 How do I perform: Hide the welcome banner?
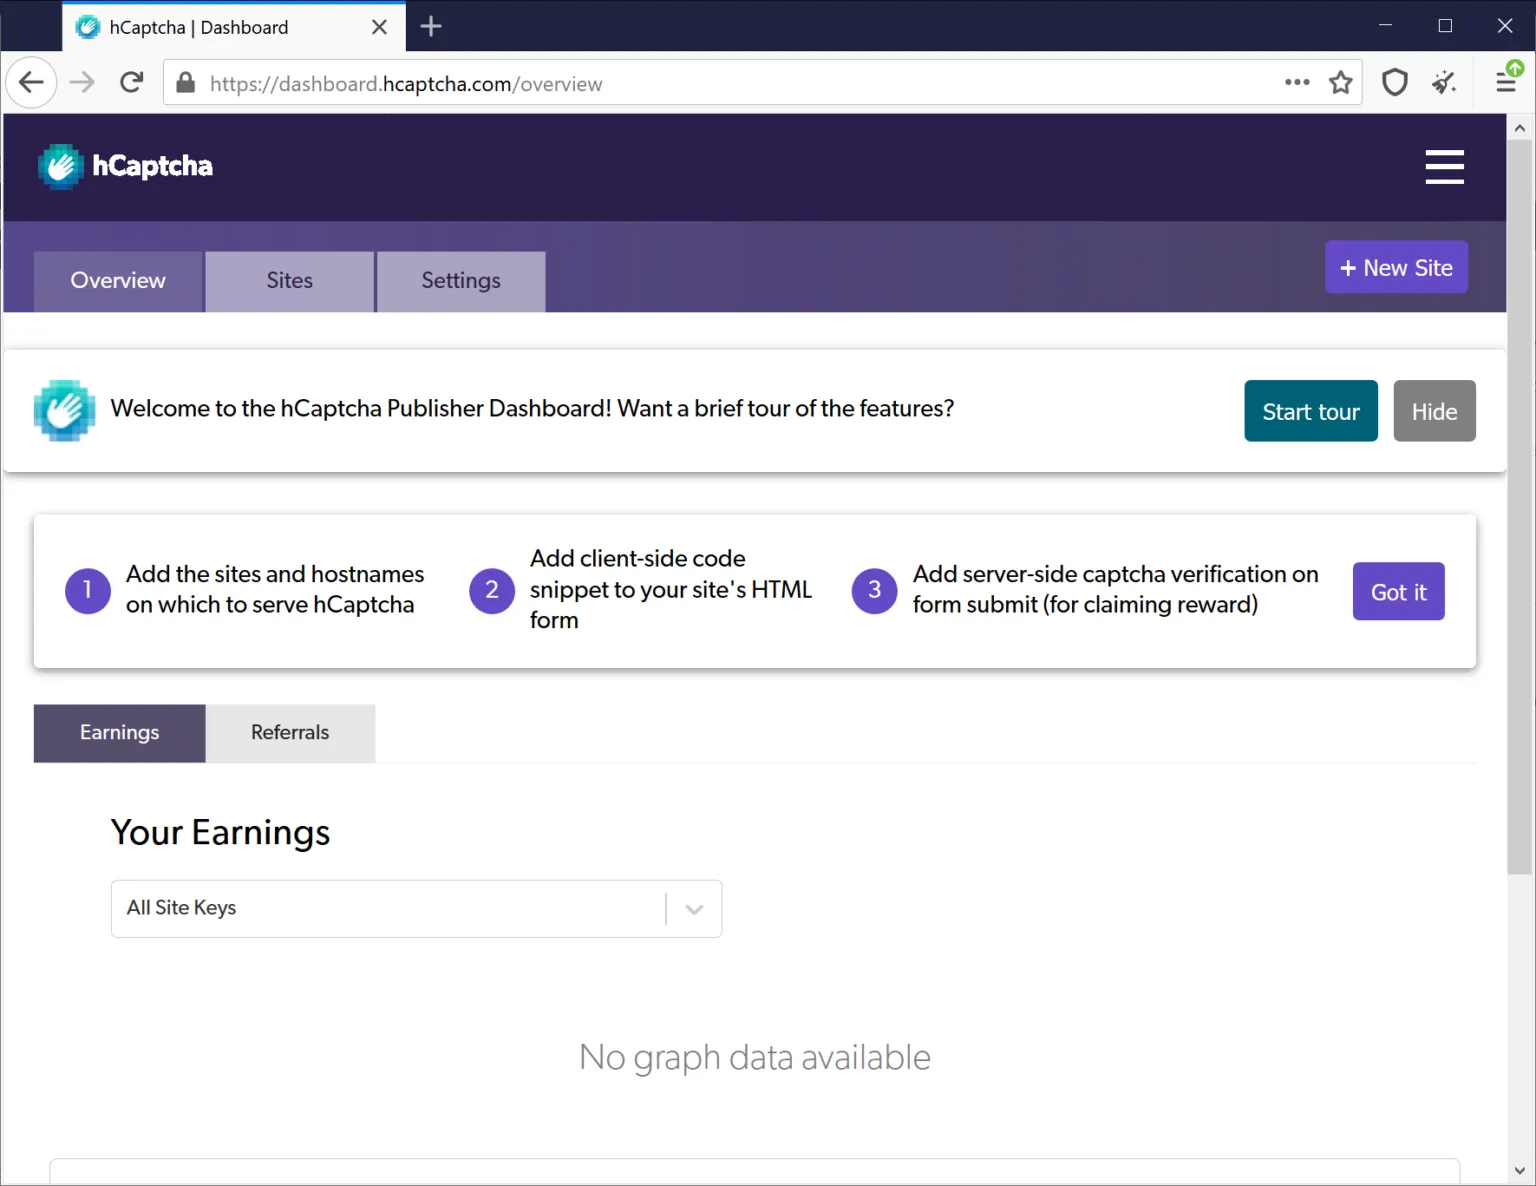pos(1434,410)
